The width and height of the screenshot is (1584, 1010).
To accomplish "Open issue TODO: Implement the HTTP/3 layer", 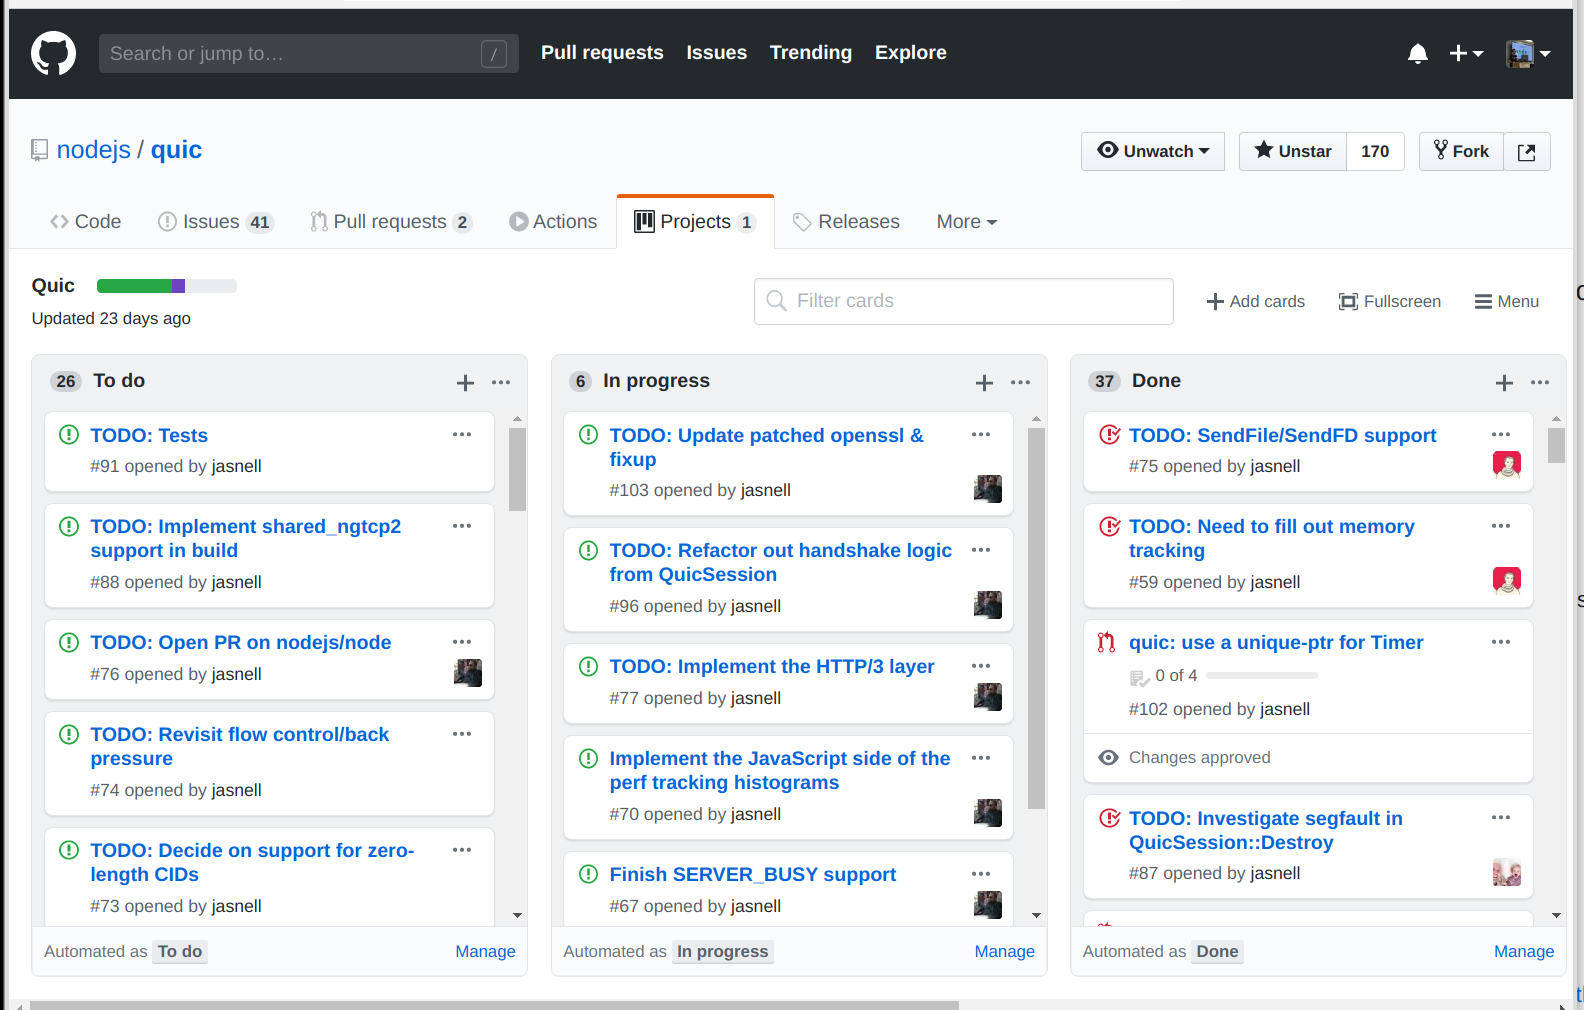I will click(772, 667).
